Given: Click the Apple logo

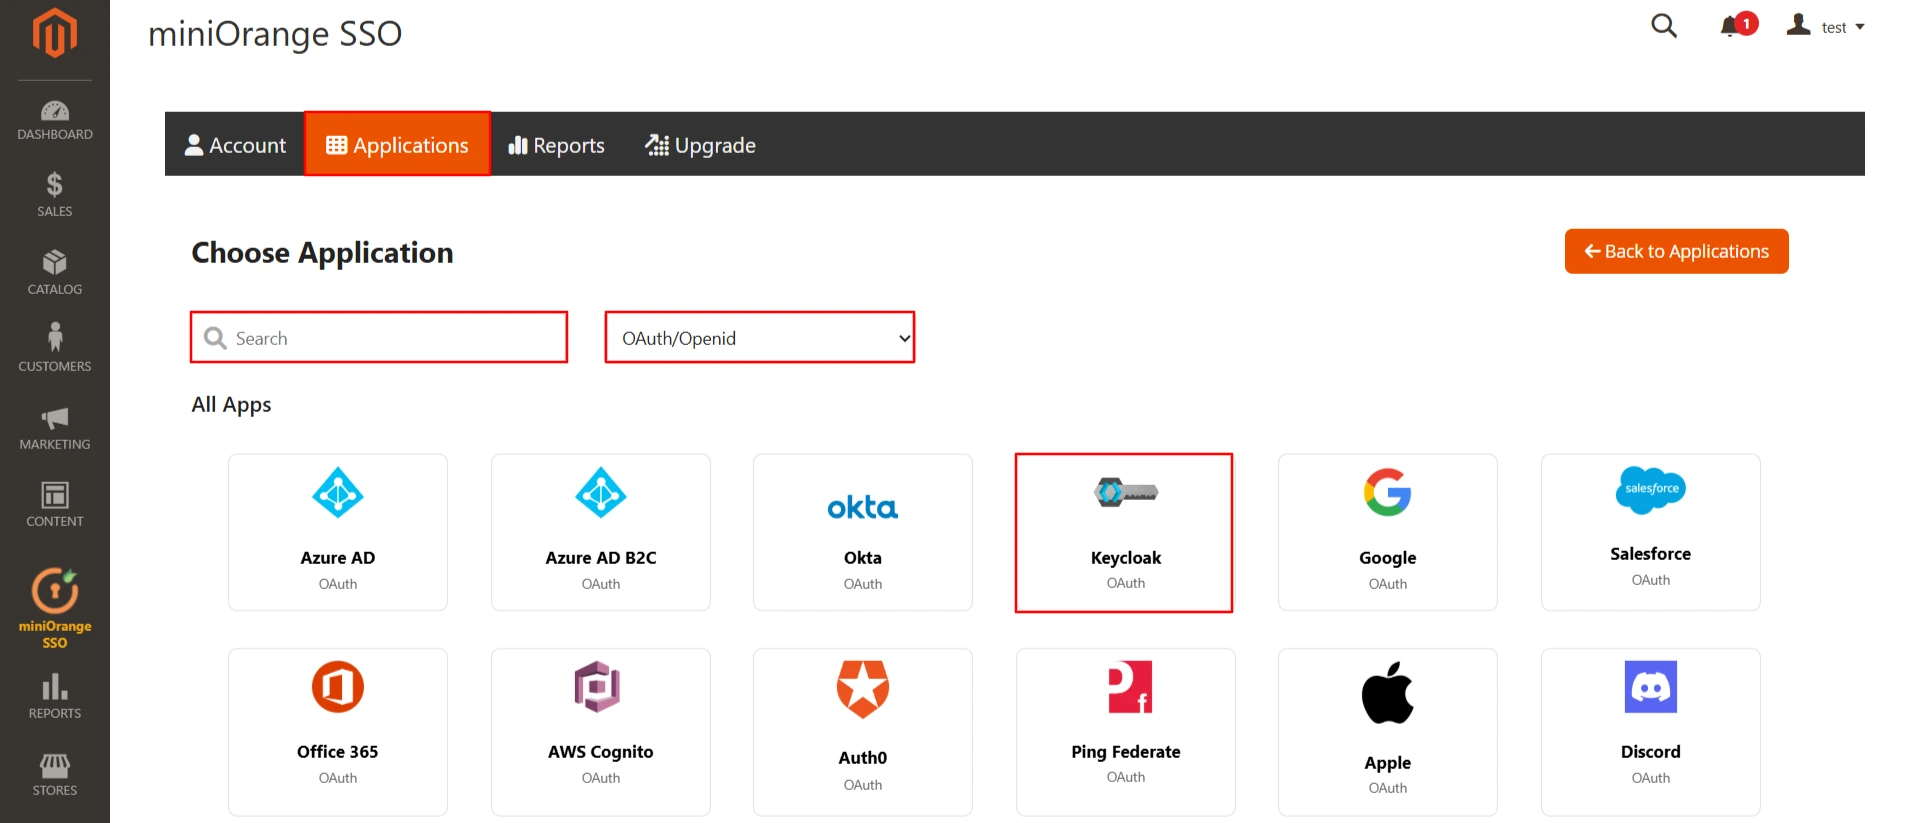Looking at the screenshot, I should point(1388,692).
